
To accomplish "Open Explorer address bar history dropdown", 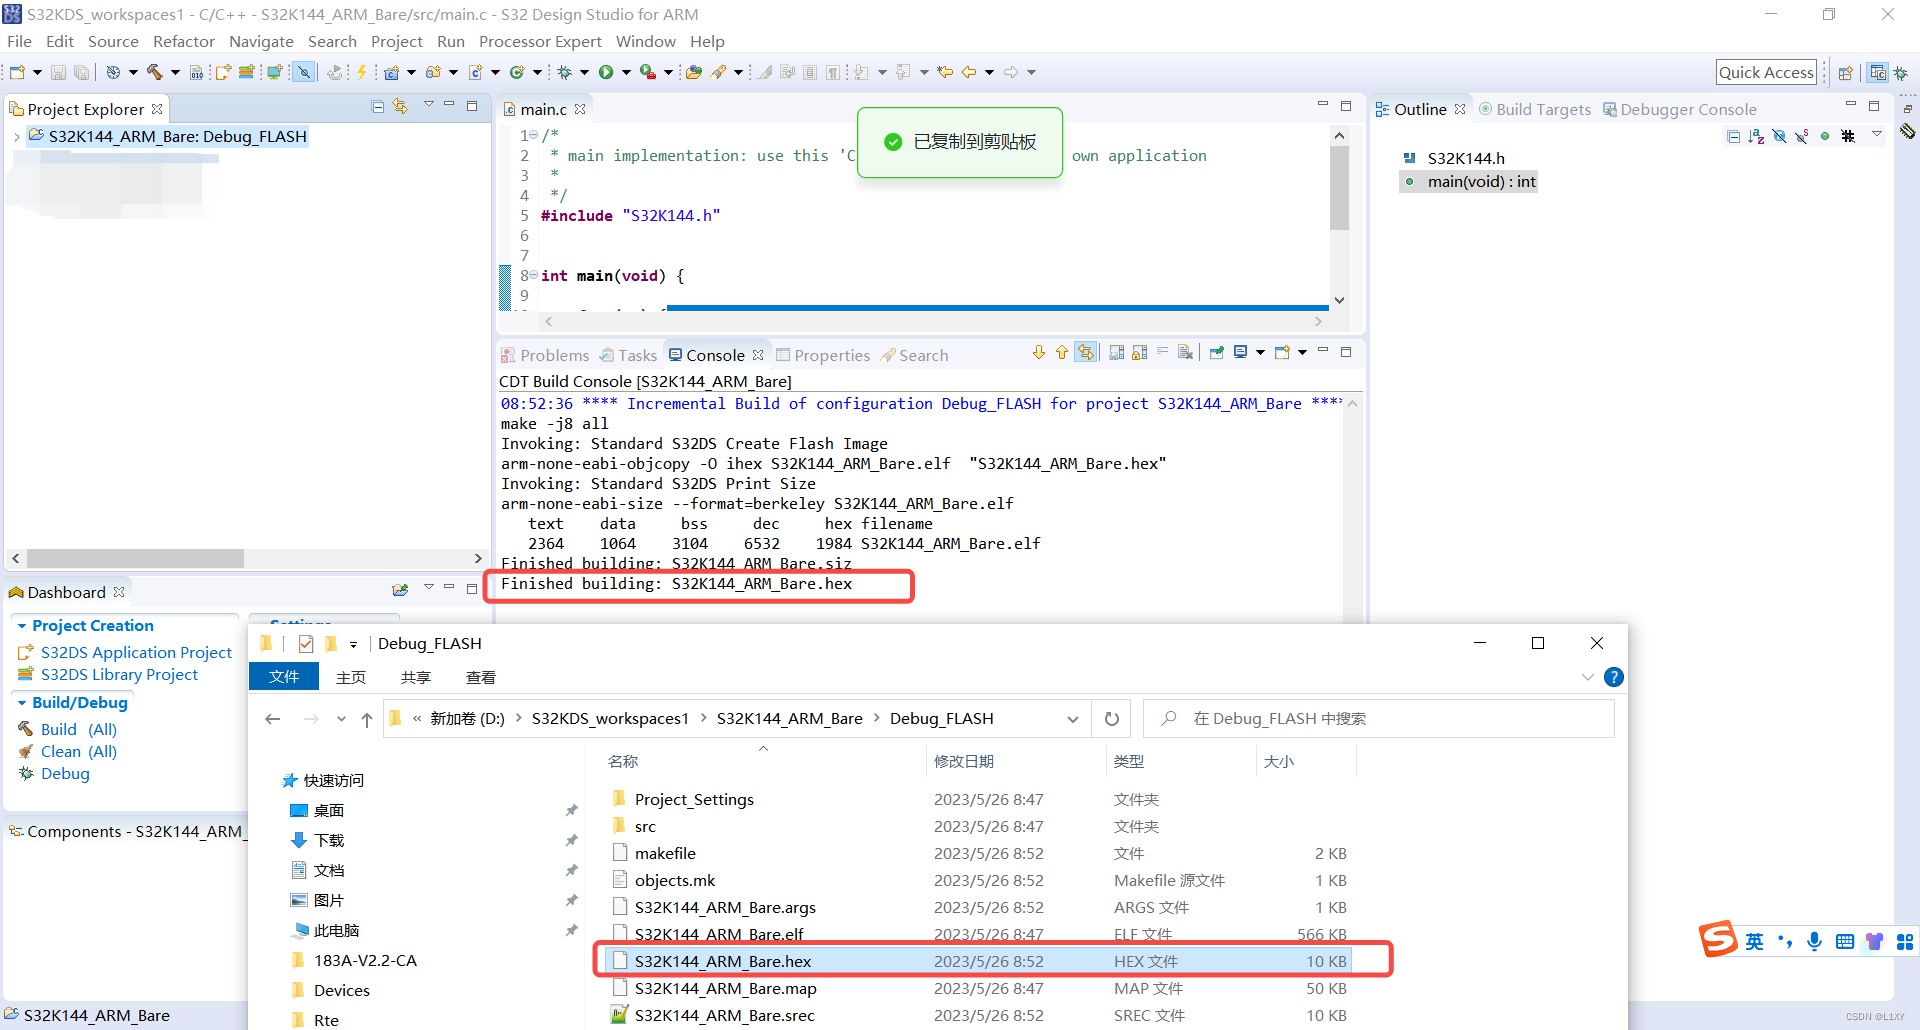I will coord(1073,719).
